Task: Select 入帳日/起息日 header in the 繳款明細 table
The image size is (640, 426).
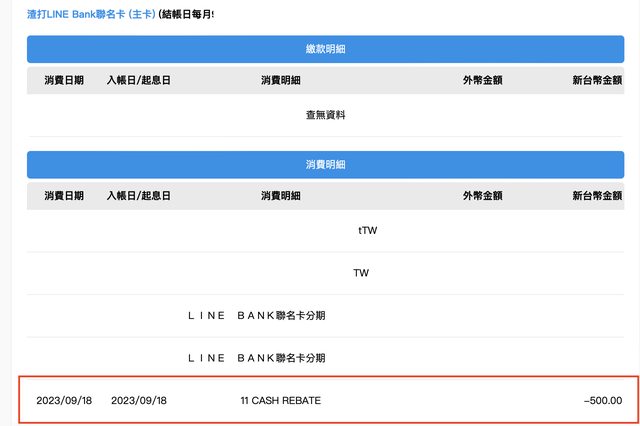Action: tap(138, 80)
